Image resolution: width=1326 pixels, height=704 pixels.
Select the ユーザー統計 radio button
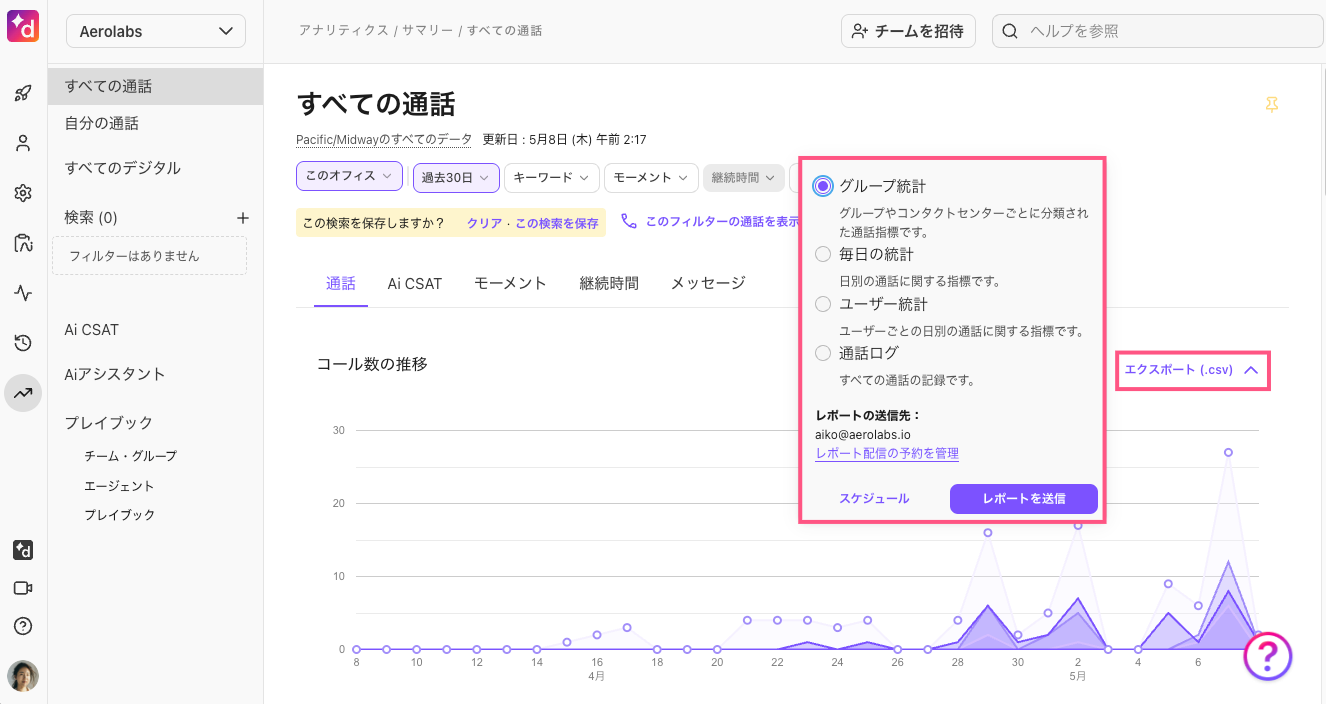(x=823, y=304)
